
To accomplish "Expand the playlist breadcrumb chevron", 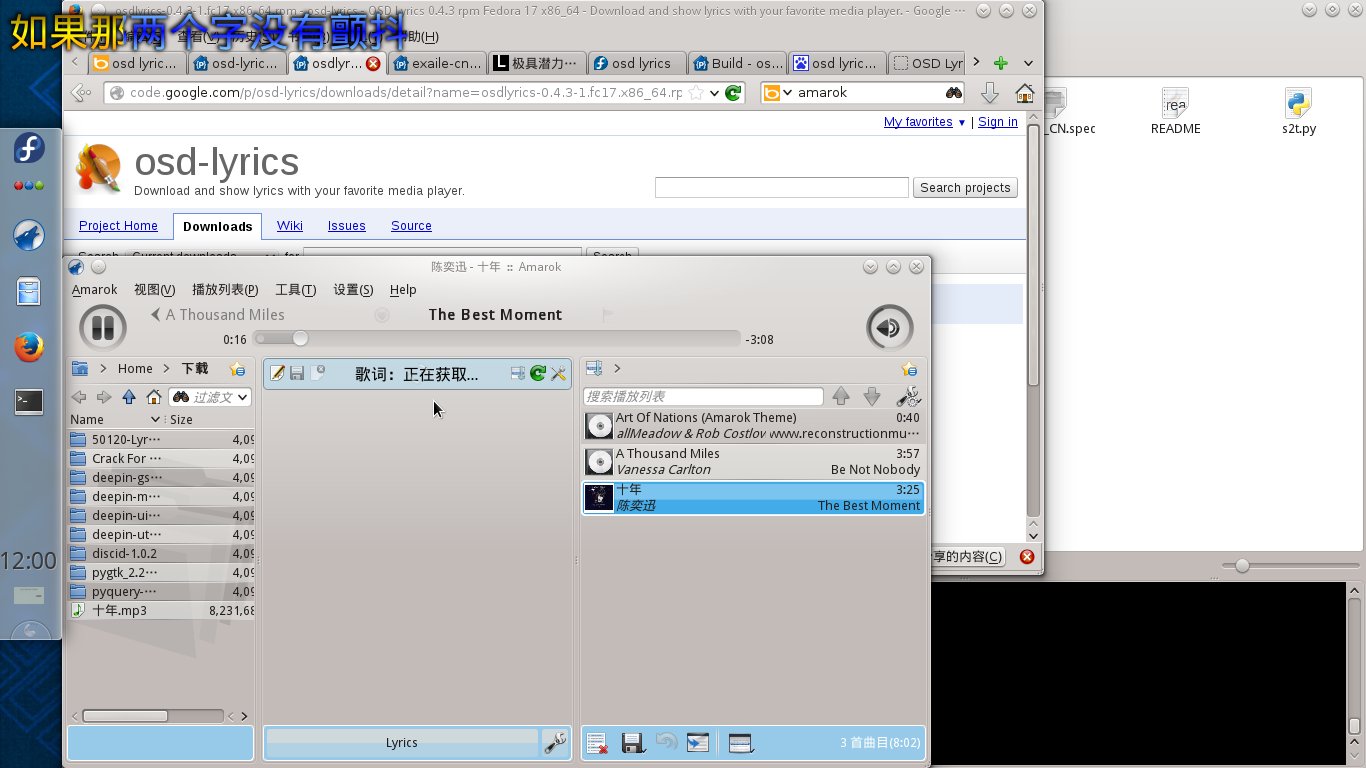I will 617,369.
